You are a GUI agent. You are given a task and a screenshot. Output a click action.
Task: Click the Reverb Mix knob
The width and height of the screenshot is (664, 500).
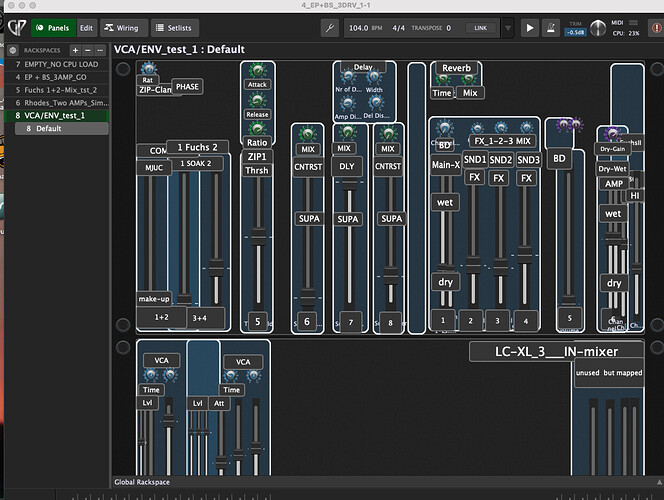click(469, 80)
